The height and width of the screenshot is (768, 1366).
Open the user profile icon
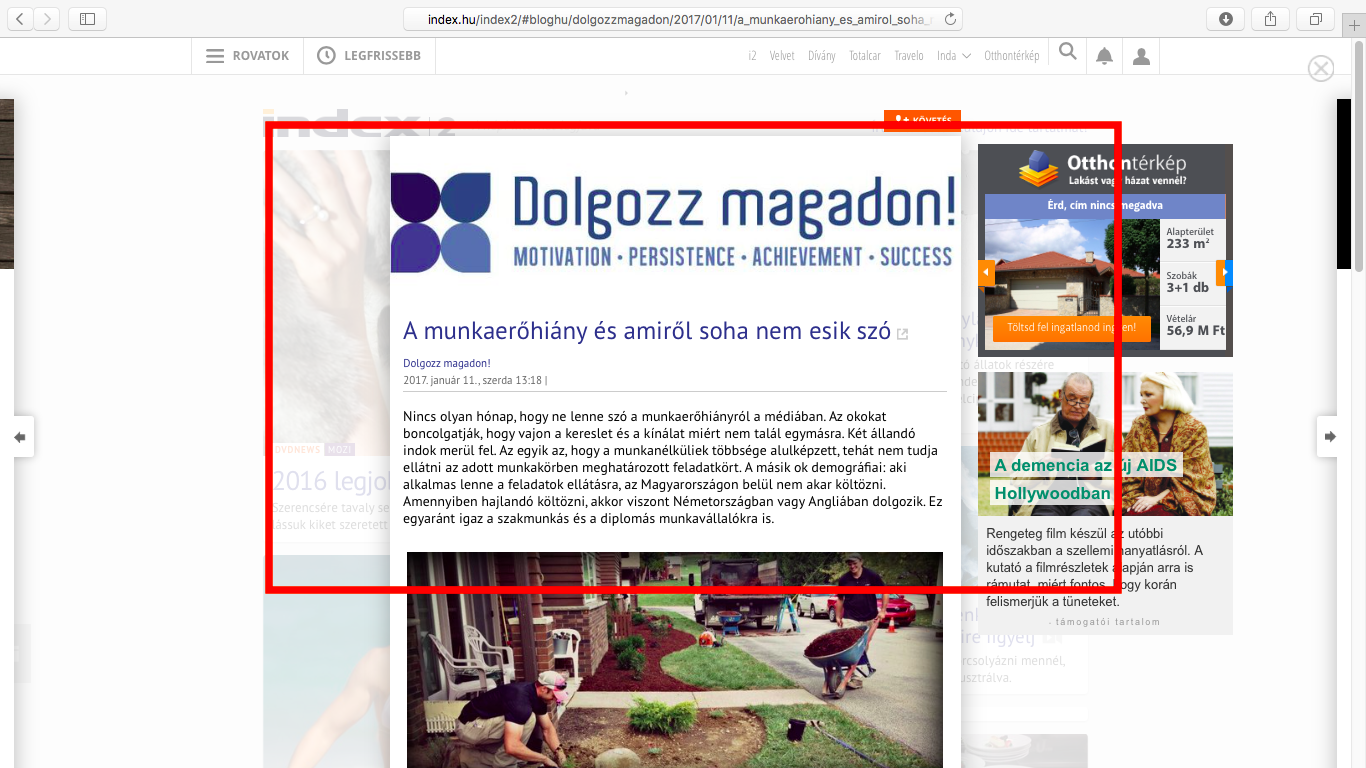[x=1141, y=57]
